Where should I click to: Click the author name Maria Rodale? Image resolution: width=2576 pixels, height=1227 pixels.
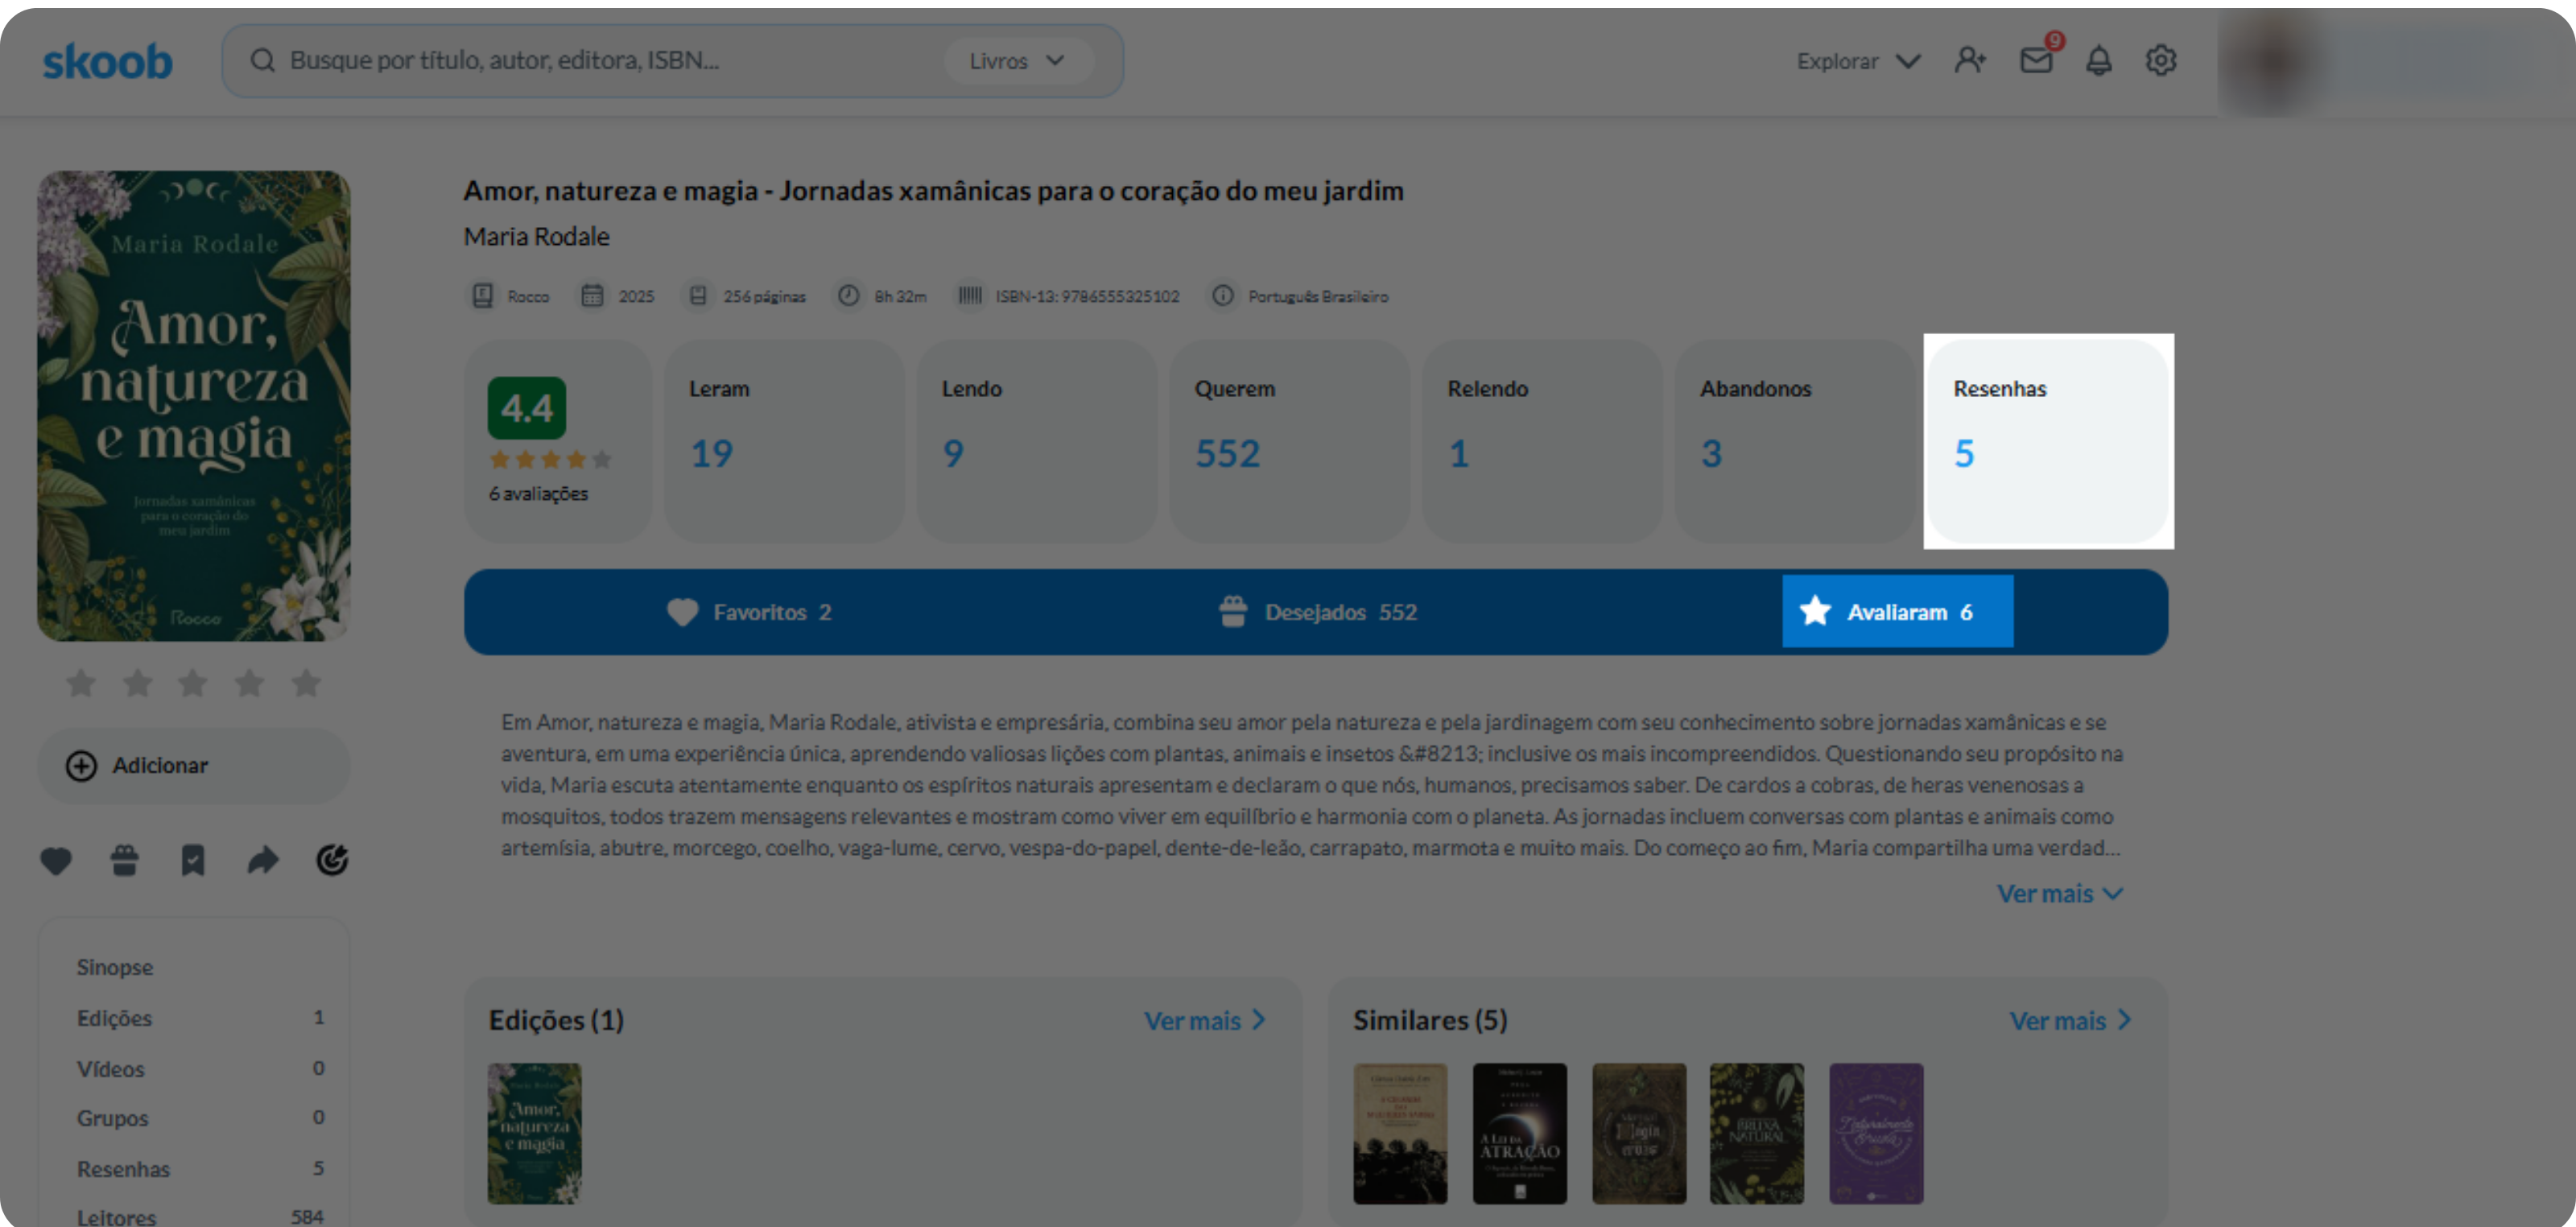click(x=537, y=237)
